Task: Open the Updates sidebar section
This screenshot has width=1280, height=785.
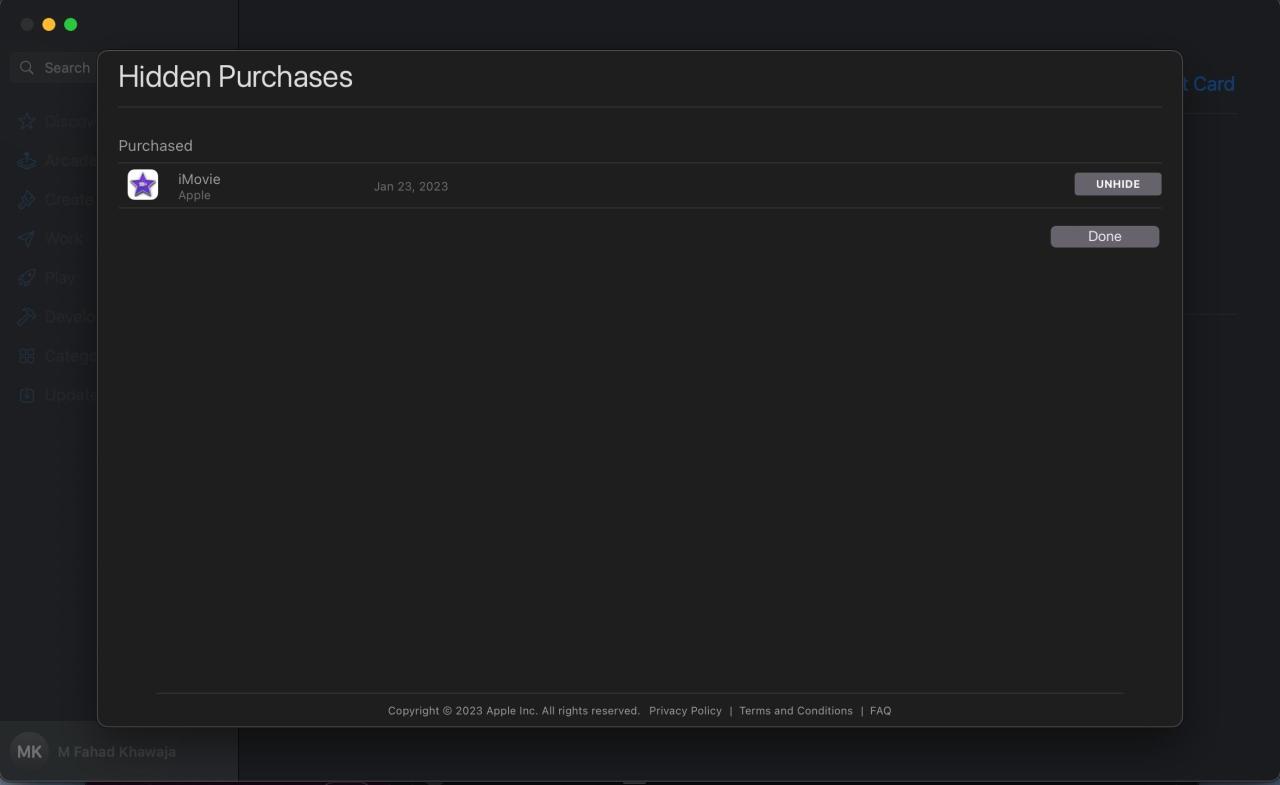Action: coord(56,394)
